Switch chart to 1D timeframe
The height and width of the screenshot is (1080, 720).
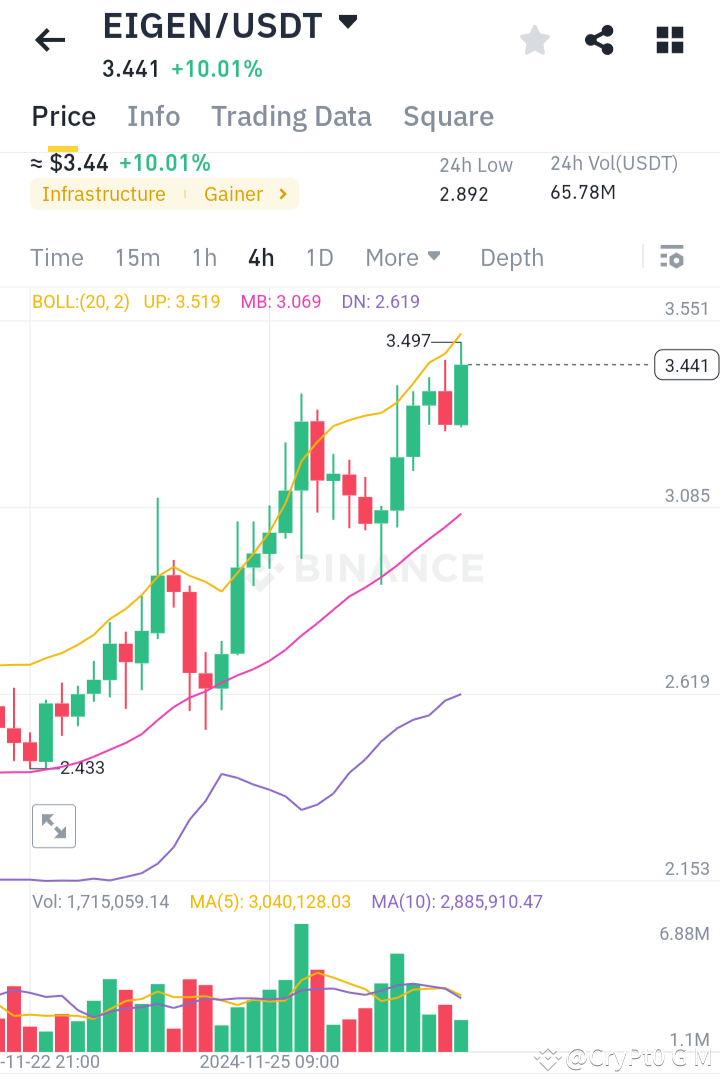coord(319,257)
